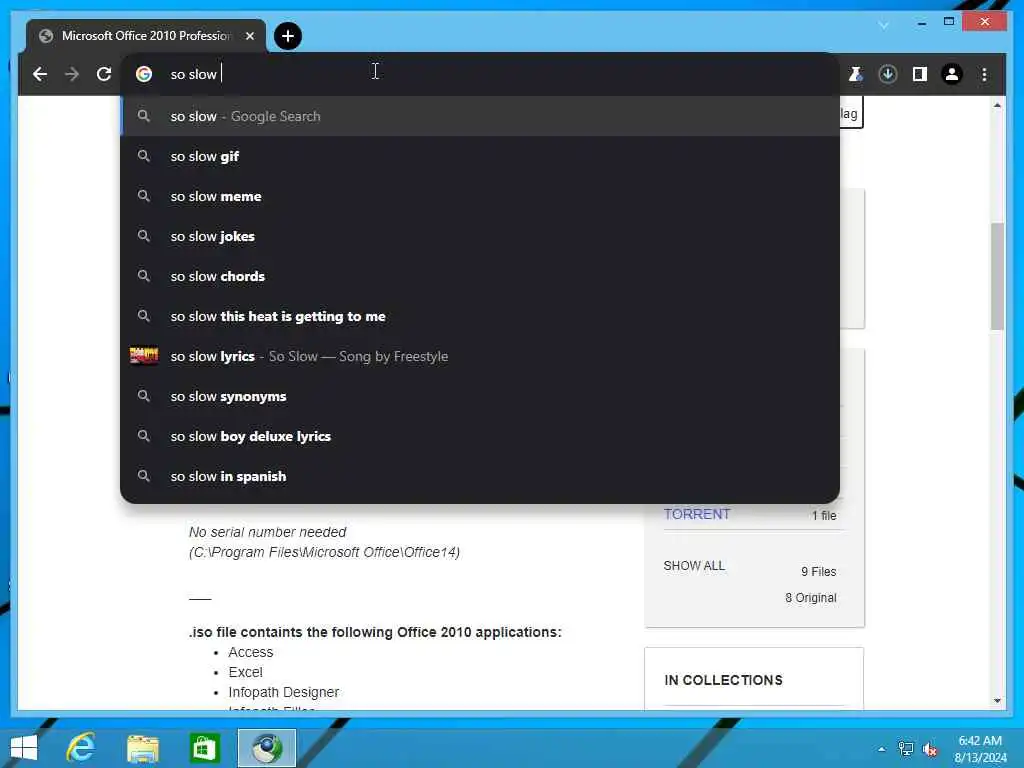Click the 'IN COLLECTIONS' heading

click(723, 680)
